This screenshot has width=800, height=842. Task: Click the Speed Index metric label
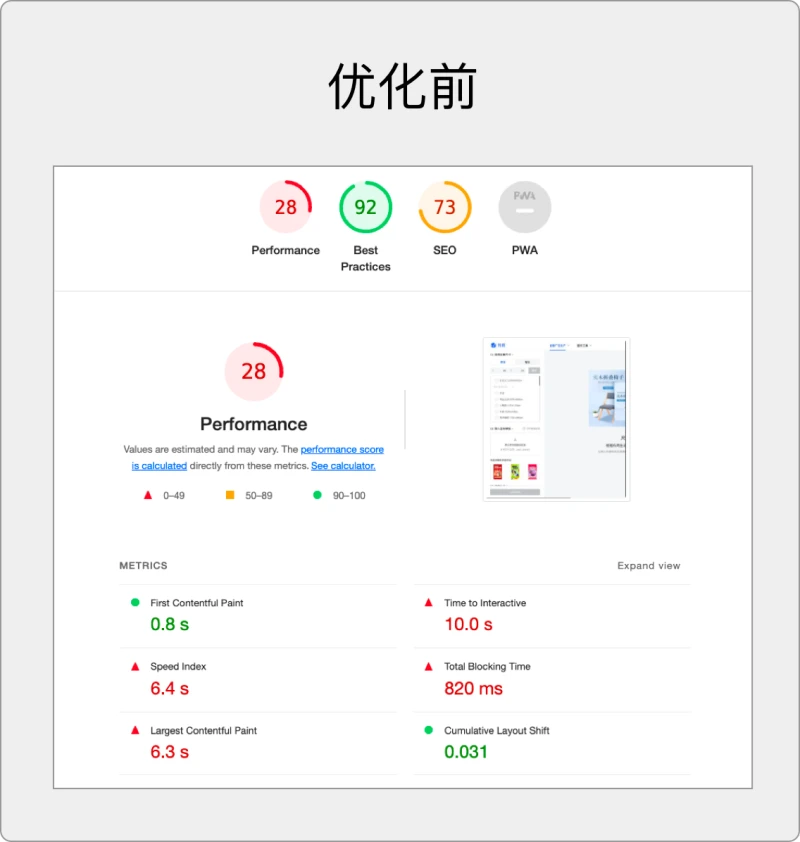178,666
